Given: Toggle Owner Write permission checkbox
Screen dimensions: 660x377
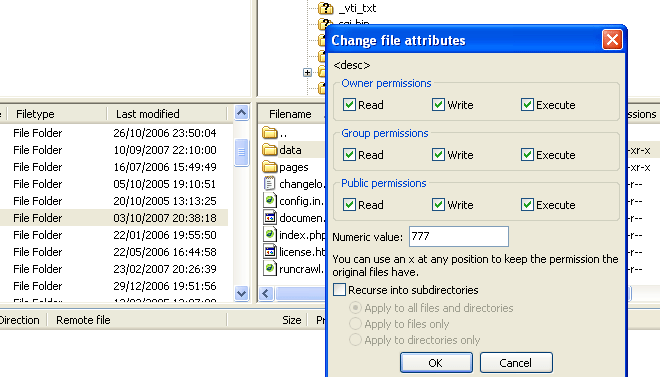Looking at the screenshot, I should (x=438, y=104).
